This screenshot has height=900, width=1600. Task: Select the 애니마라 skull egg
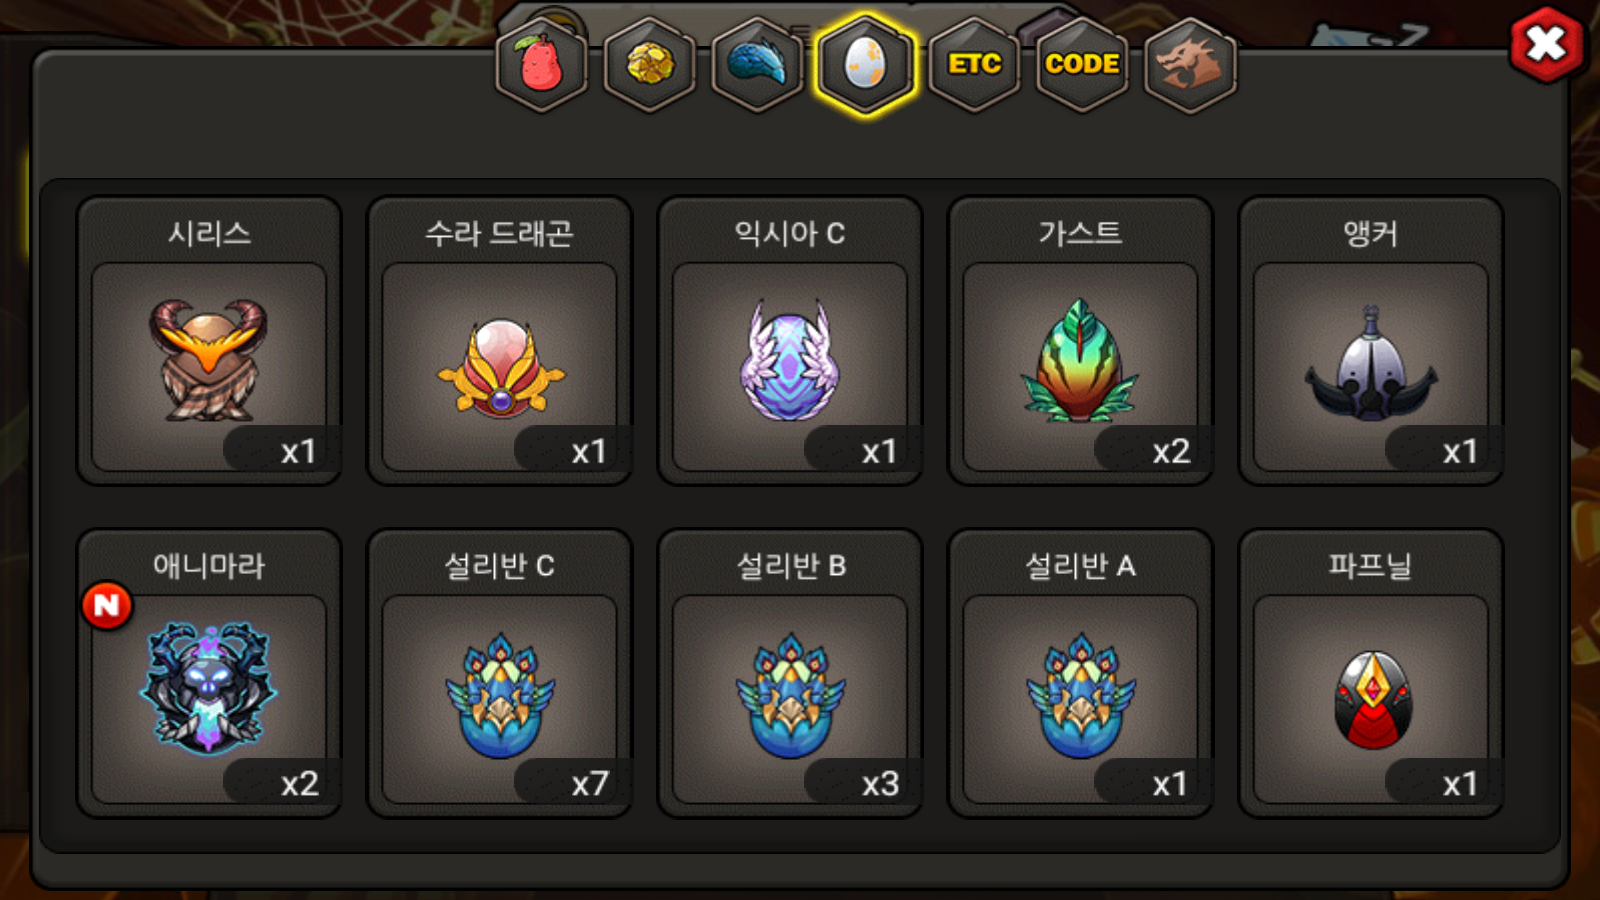209,674
